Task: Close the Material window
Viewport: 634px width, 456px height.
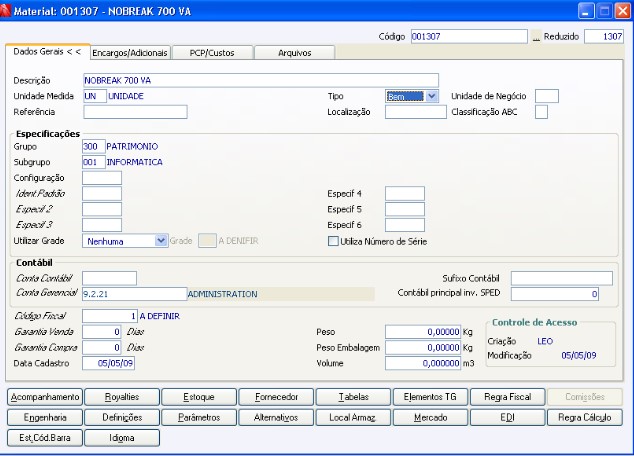Action: coord(623,11)
